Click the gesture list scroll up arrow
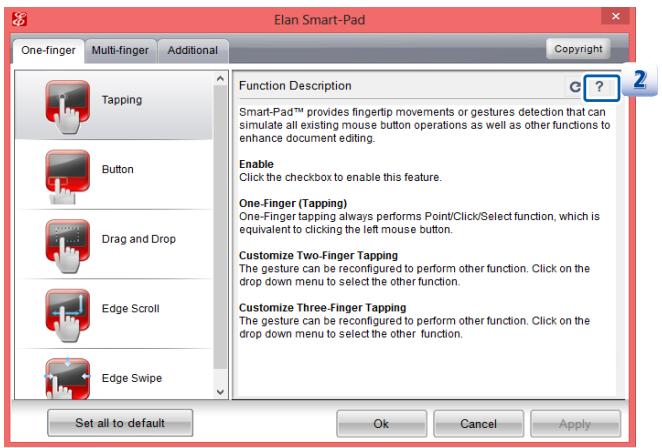Viewport: 662px width, 448px height. pos(220,79)
